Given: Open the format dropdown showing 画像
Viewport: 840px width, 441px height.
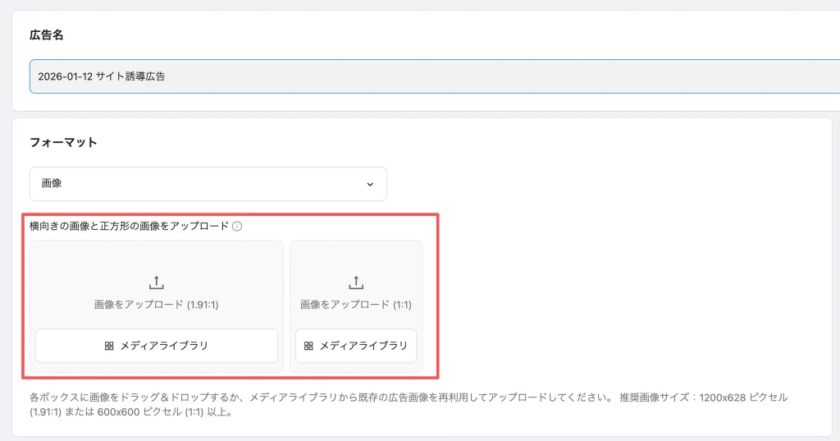Looking at the screenshot, I should coord(208,184).
